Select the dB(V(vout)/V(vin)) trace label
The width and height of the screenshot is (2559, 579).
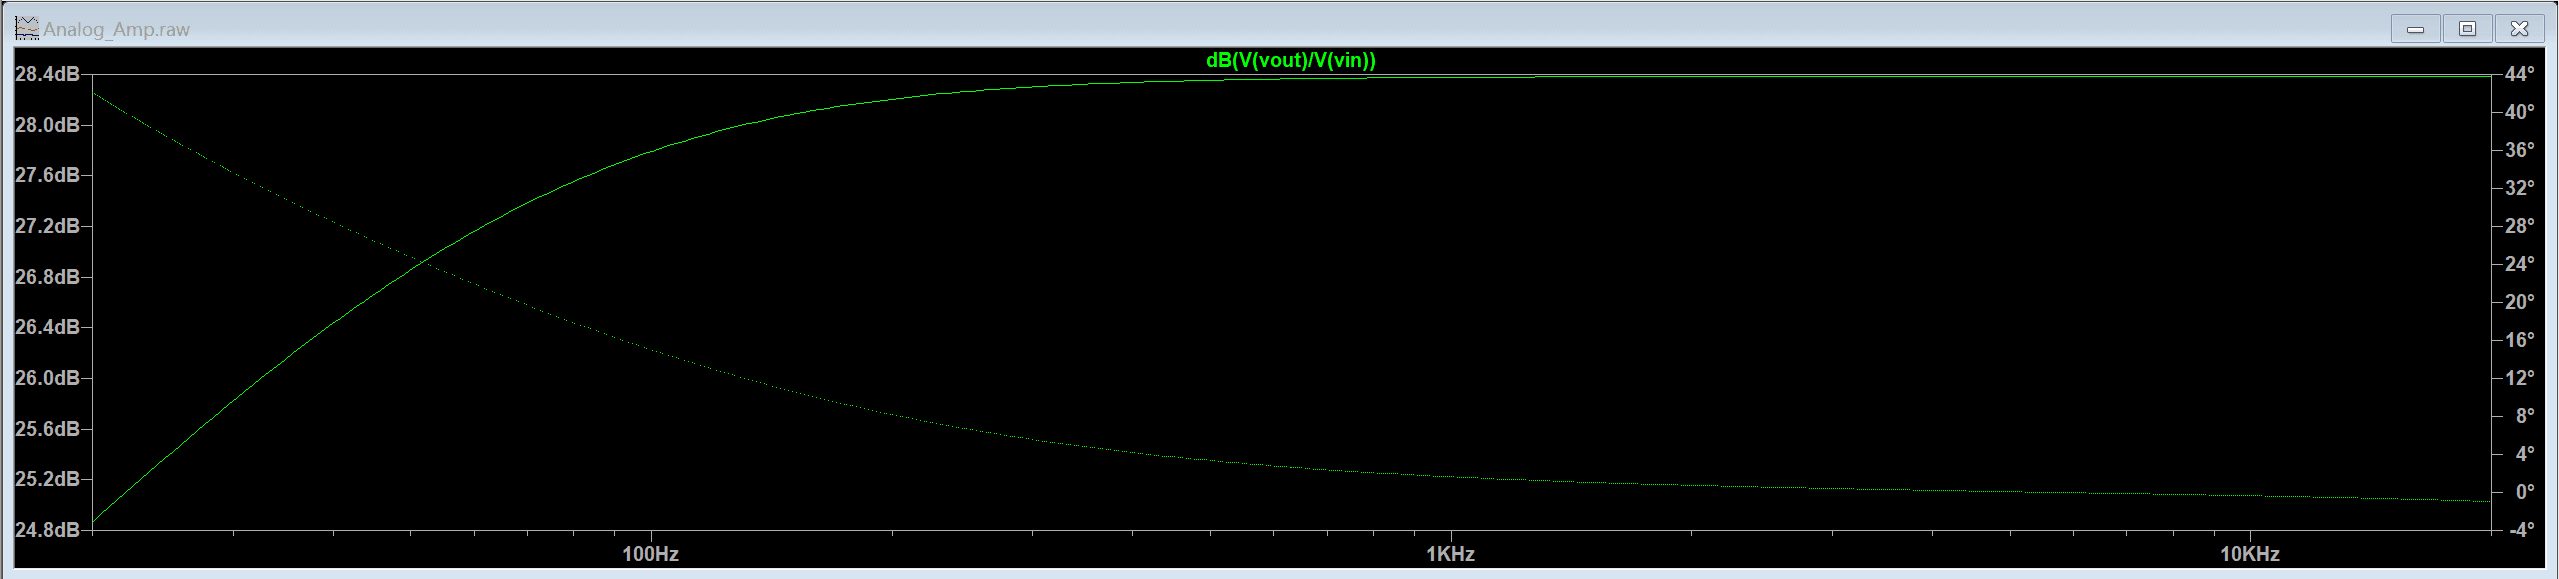click(1290, 60)
